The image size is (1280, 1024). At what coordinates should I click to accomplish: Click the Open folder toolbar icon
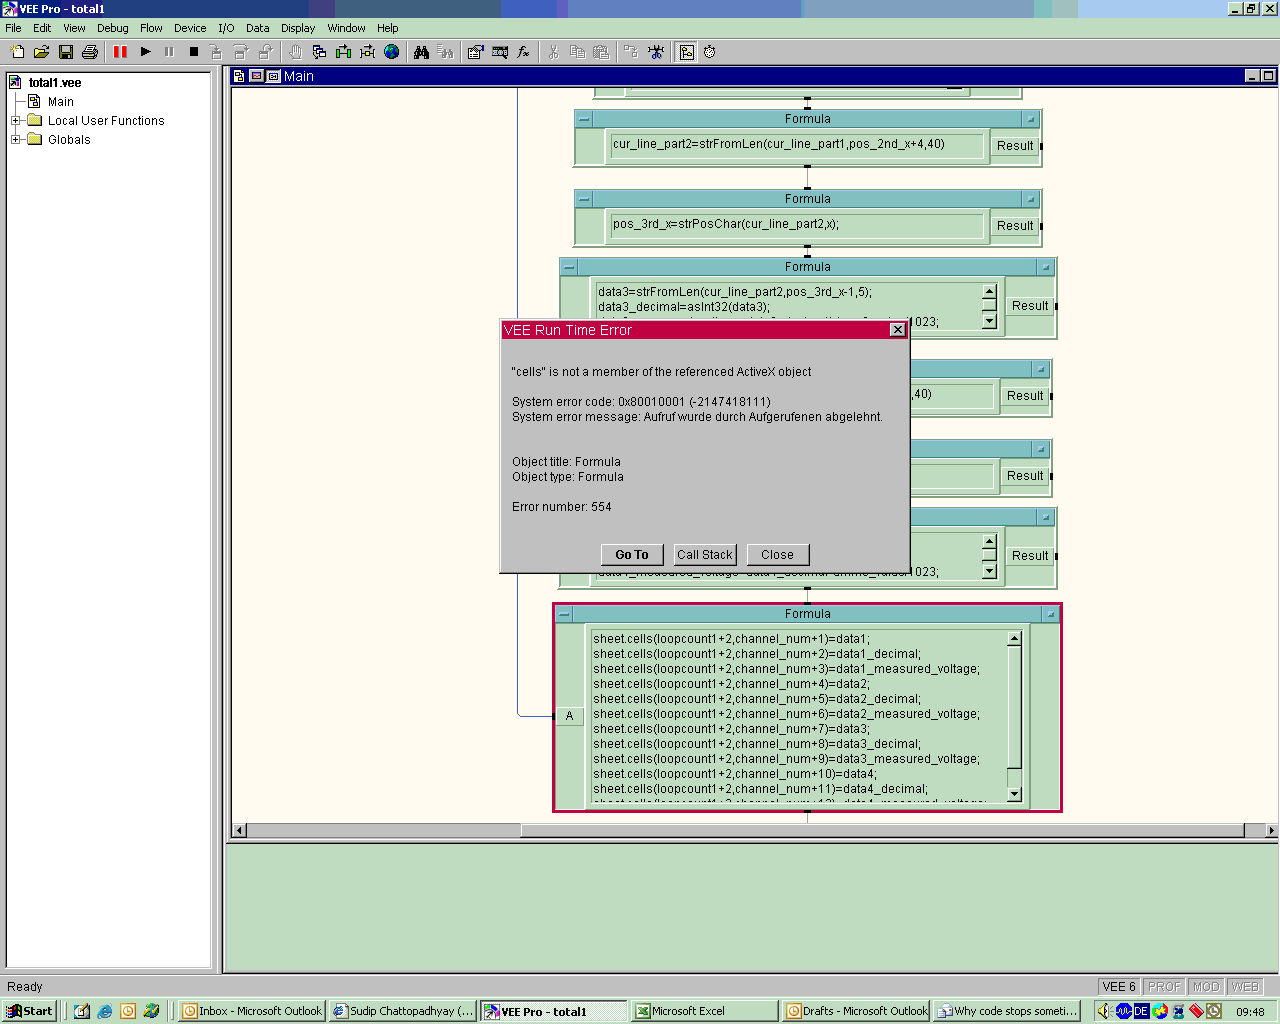tap(42, 52)
